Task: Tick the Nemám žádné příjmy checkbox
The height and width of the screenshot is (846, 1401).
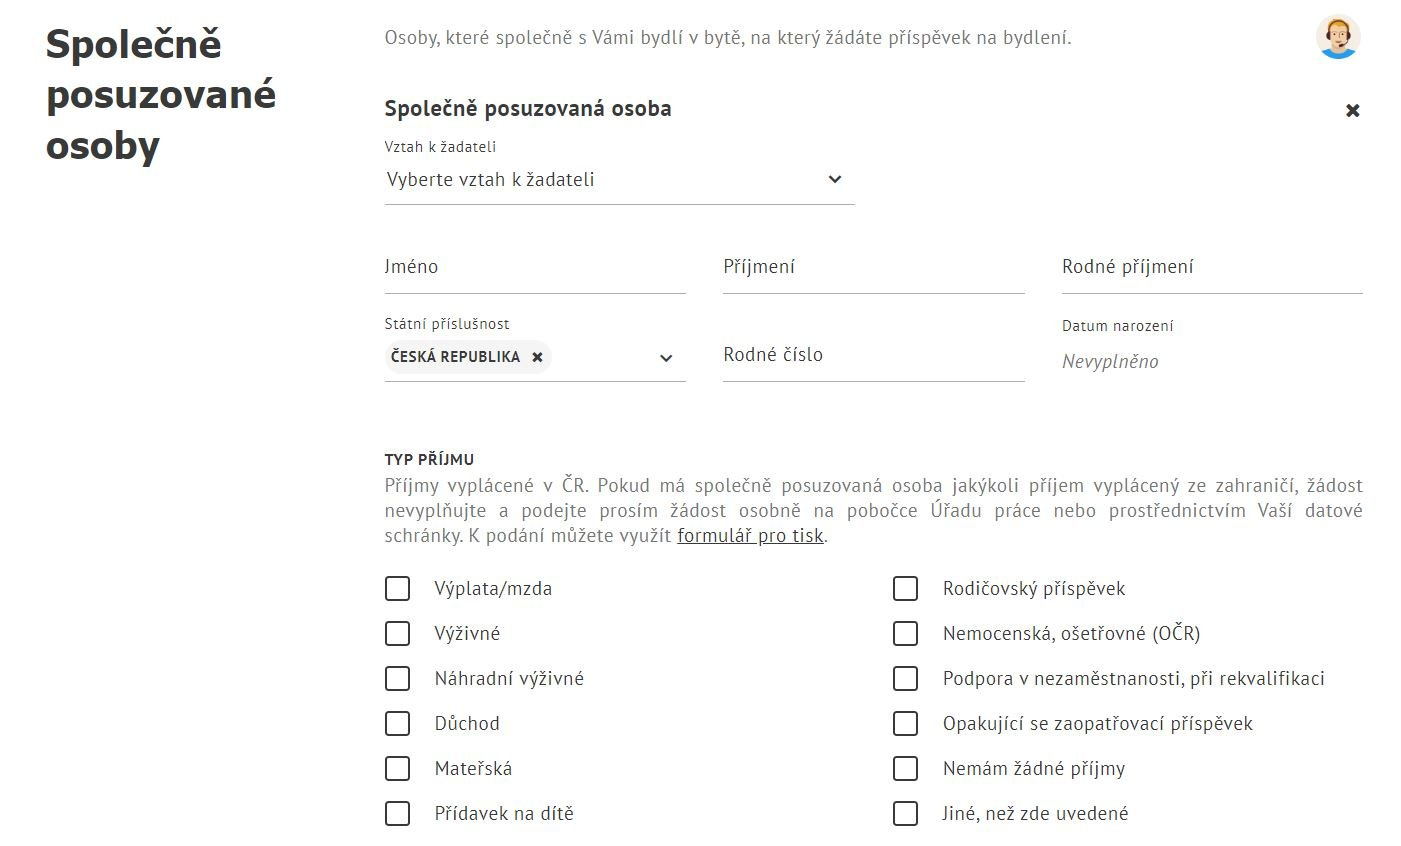Action: click(x=905, y=768)
